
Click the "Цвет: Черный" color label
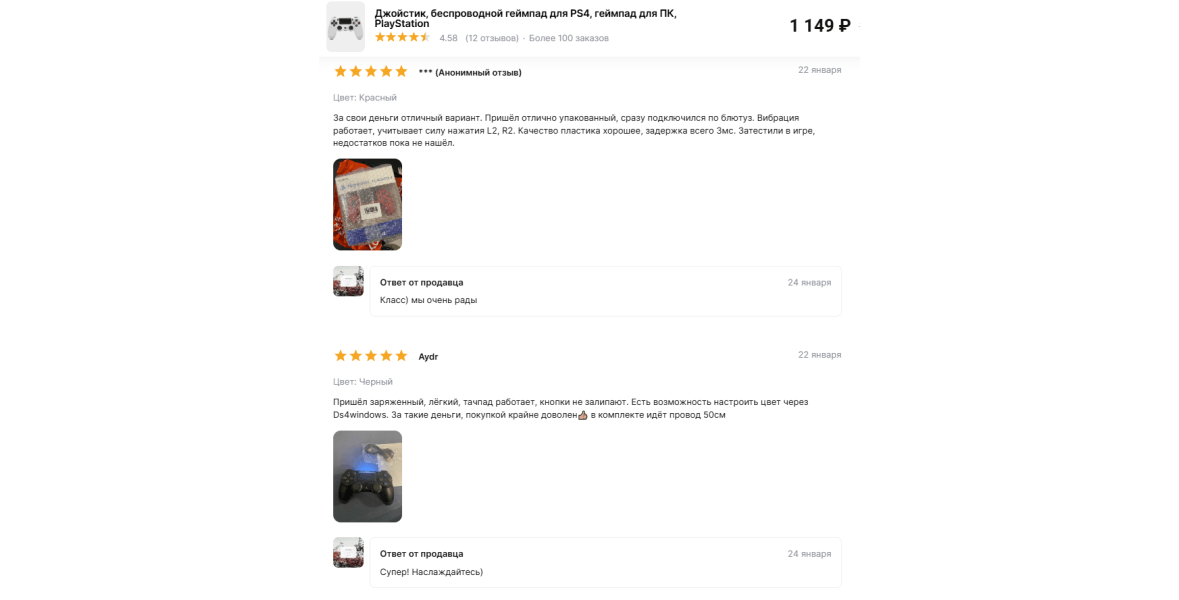[363, 382]
